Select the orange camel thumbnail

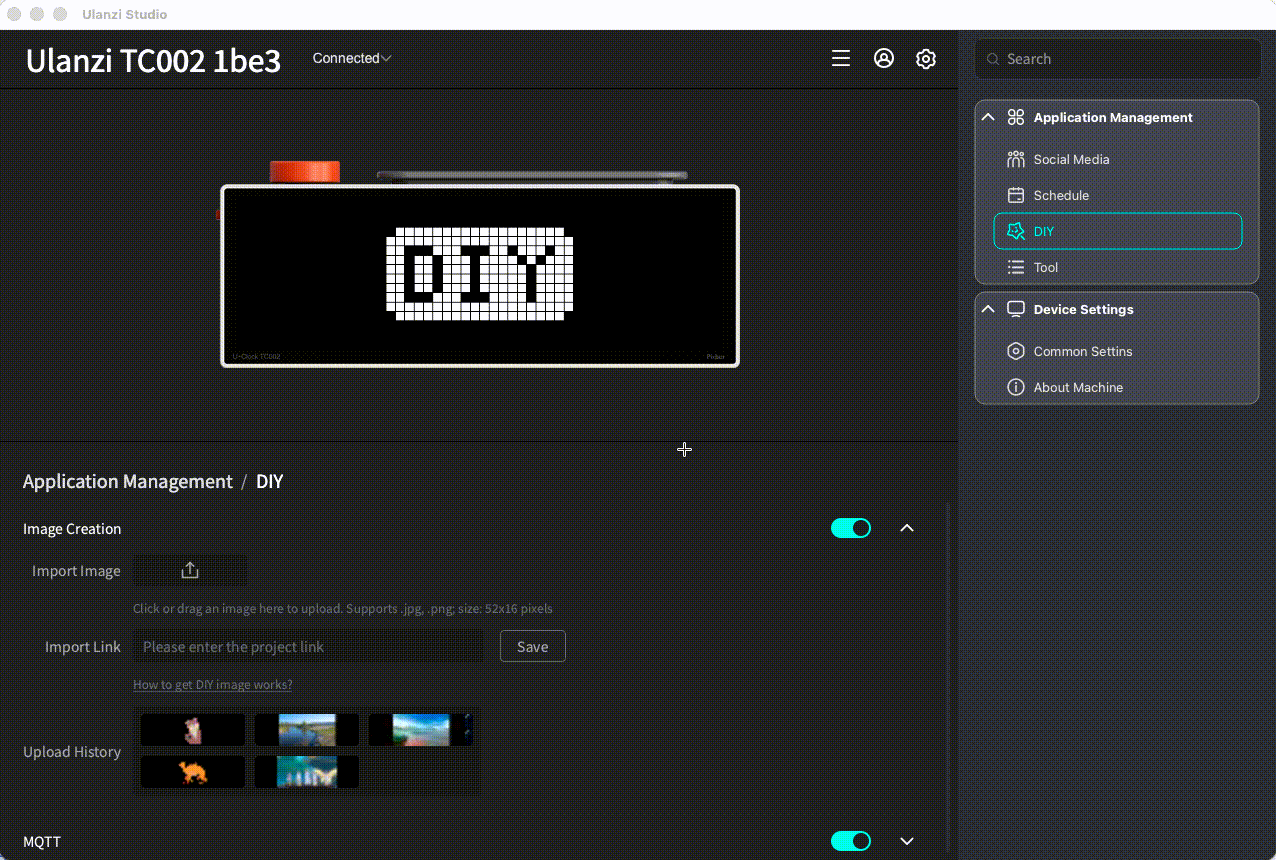pyautogui.click(x=193, y=771)
